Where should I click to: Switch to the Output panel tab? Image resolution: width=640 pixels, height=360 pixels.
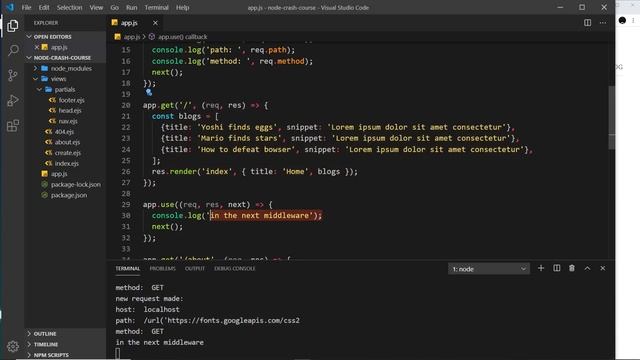coord(195,269)
